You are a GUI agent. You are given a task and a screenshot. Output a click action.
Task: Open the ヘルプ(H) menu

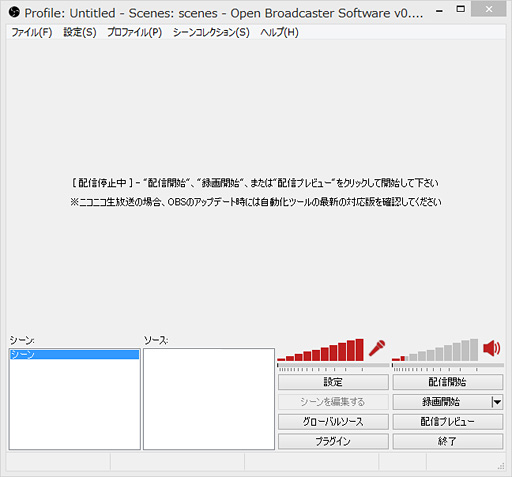point(279,32)
